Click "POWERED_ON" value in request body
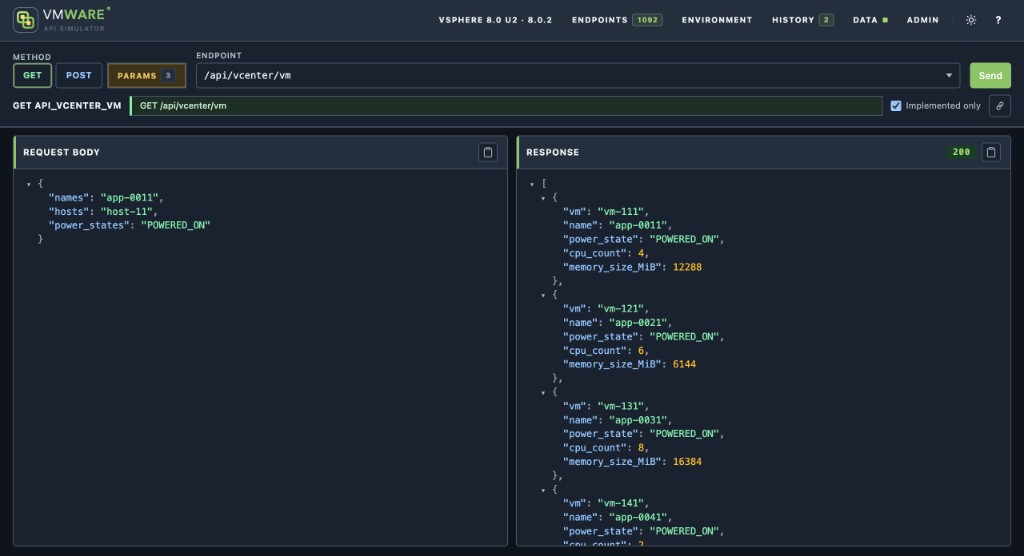This screenshot has height=556, width=1024. (x=176, y=225)
